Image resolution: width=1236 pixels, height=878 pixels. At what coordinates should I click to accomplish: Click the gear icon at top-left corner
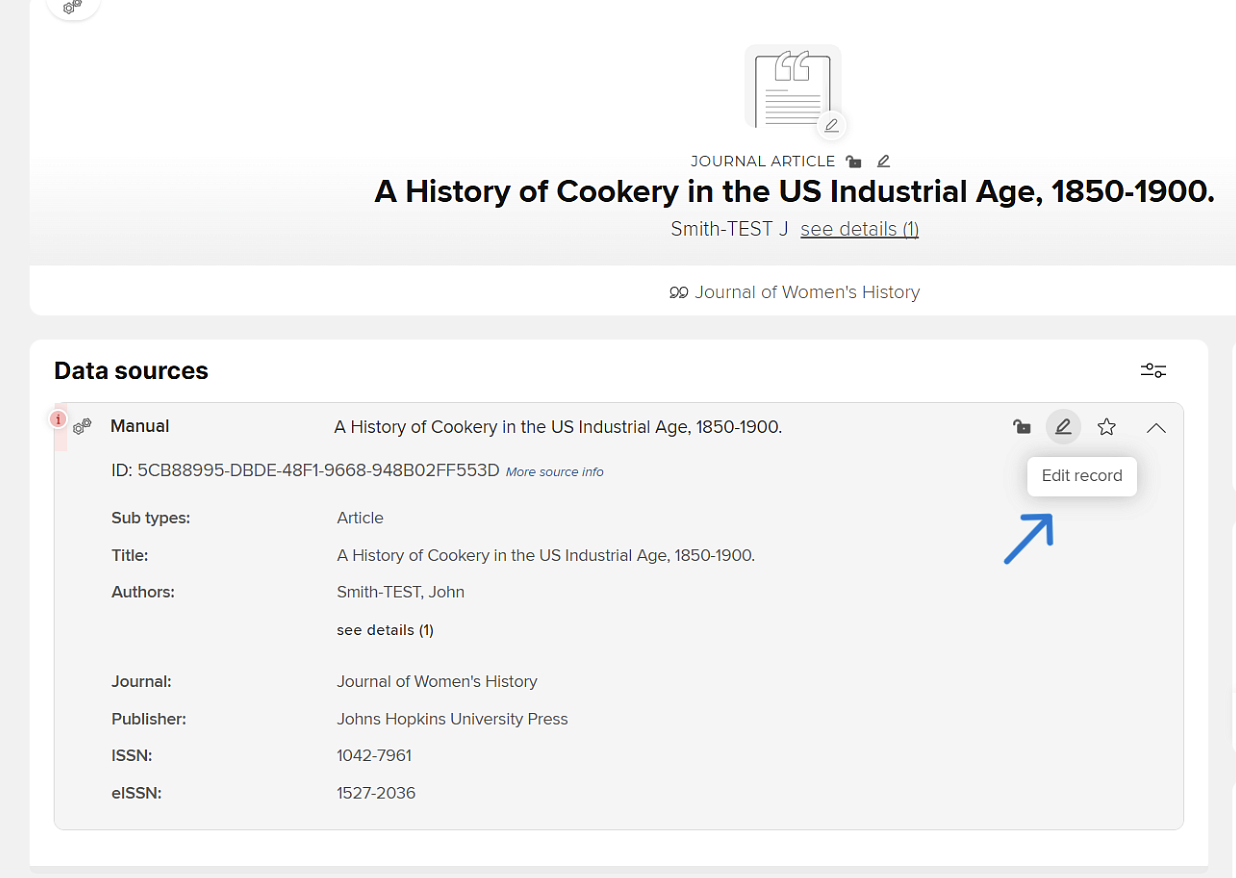[73, 7]
